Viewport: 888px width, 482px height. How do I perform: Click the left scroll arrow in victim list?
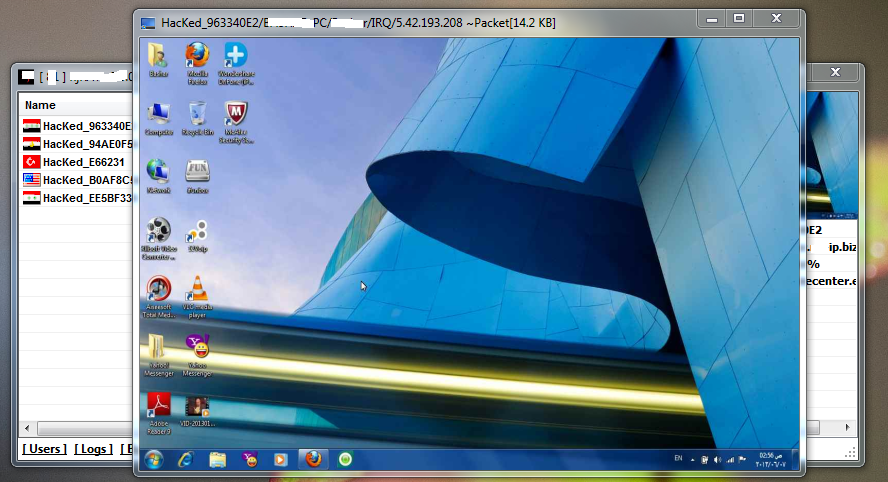coord(27,428)
